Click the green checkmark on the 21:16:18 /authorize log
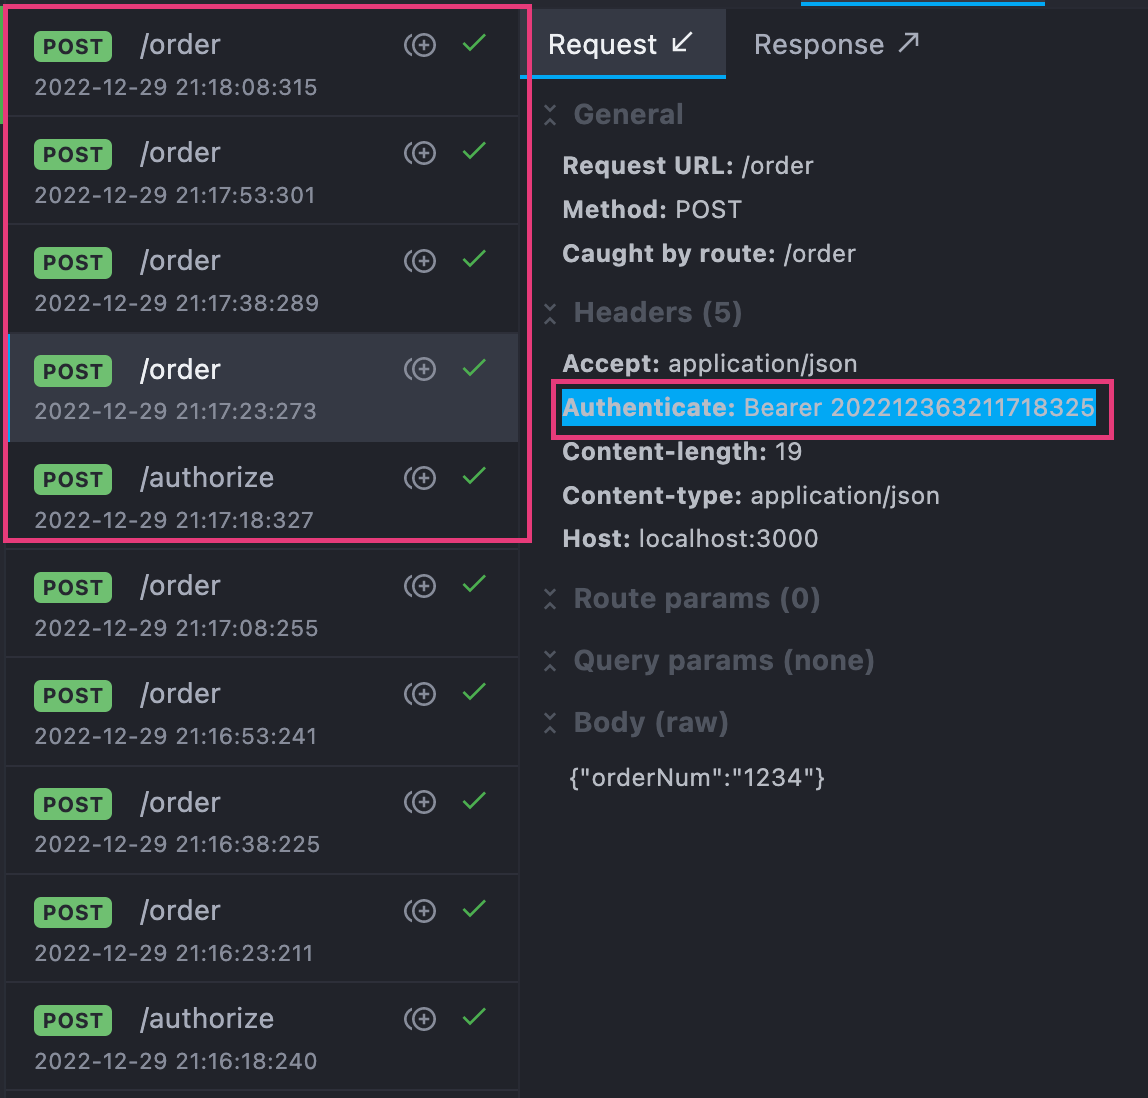Image resolution: width=1148 pixels, height=1098 pixels. (x=474, y=1019)
